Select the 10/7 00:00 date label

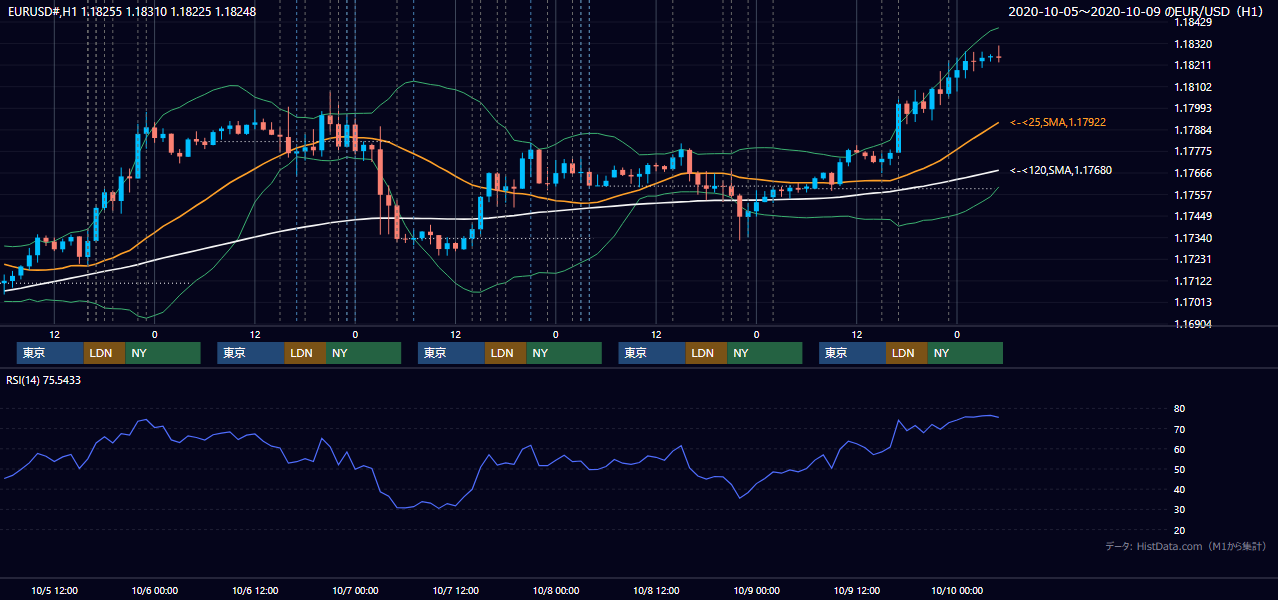tap(355, 590)
